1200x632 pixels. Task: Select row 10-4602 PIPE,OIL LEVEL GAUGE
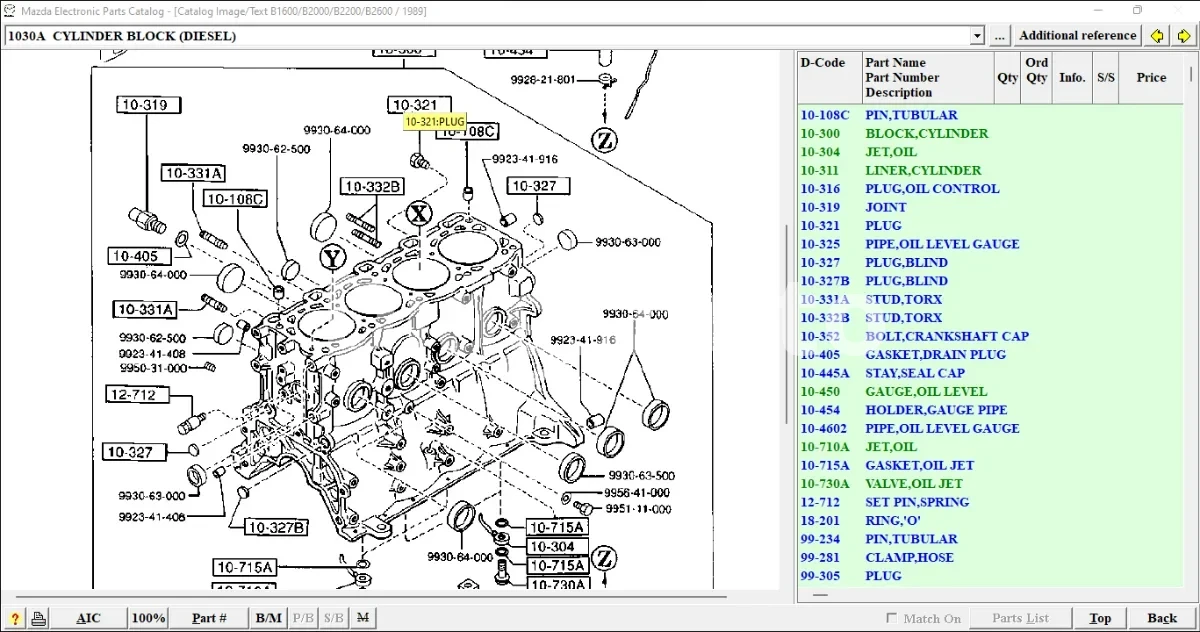[x=990, y=428]
